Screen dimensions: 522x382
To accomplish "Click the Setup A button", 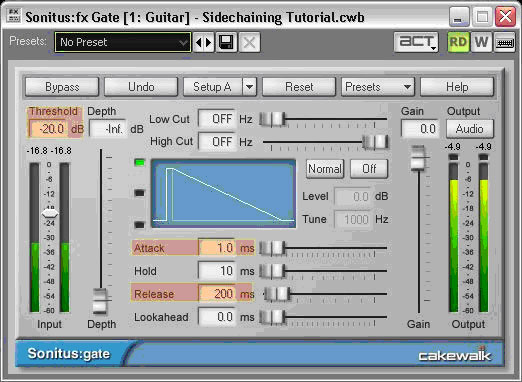I will click(212, 87).
